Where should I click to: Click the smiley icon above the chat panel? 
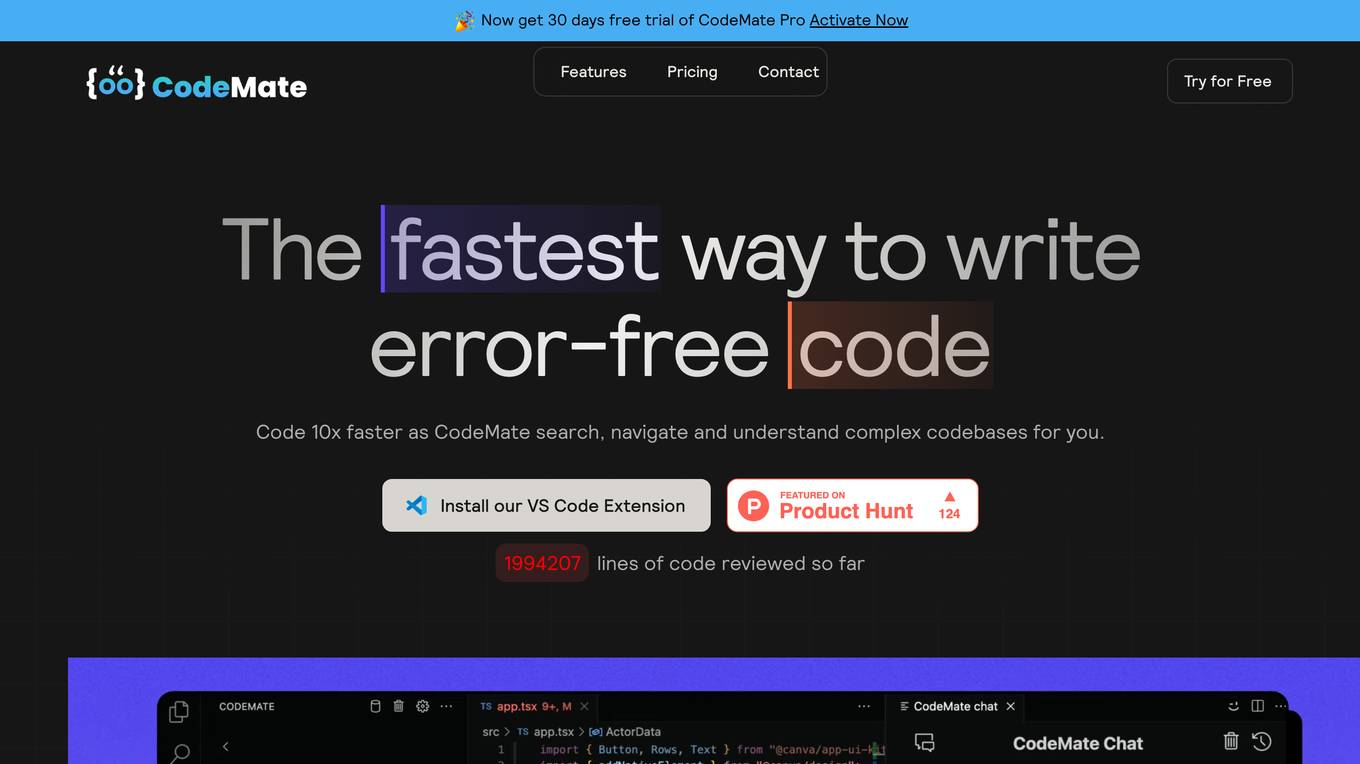pyautogui.click(x=1233, y=706)
